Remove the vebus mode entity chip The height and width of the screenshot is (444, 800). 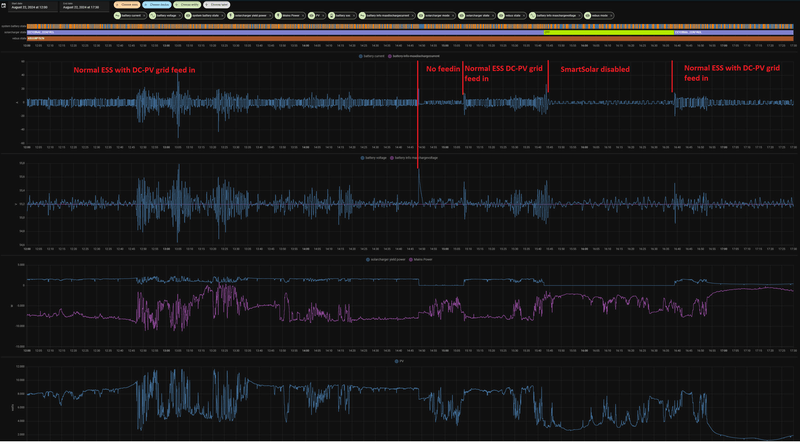pos(611,16)
